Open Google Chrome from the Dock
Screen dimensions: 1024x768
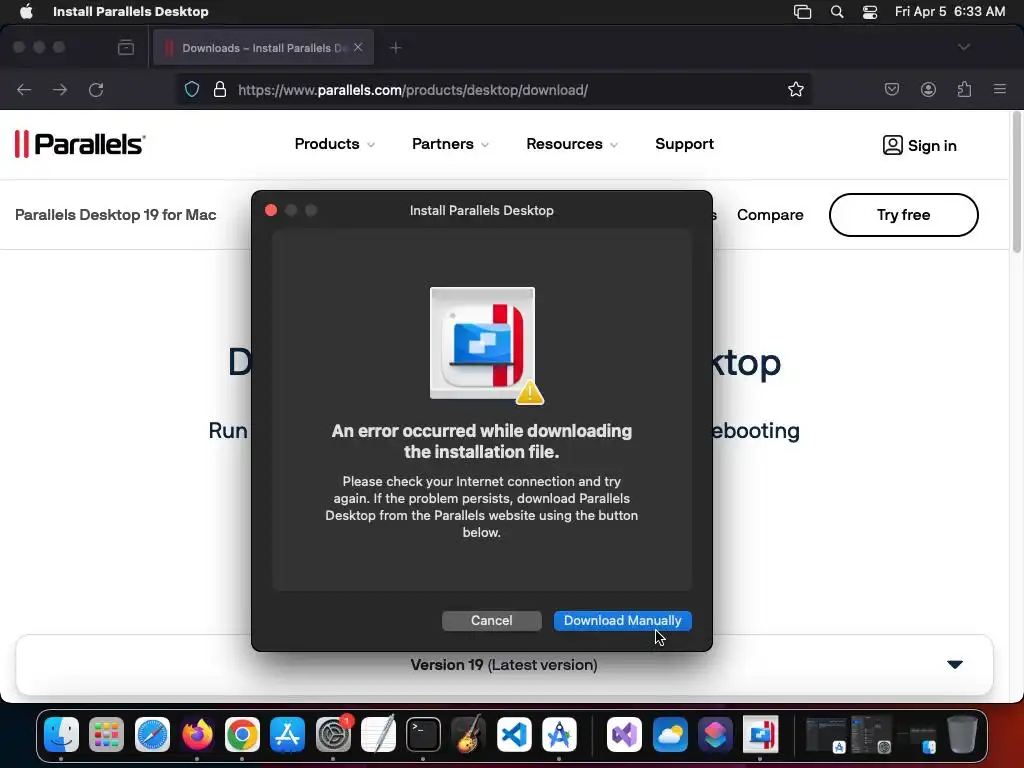point(242,735)
